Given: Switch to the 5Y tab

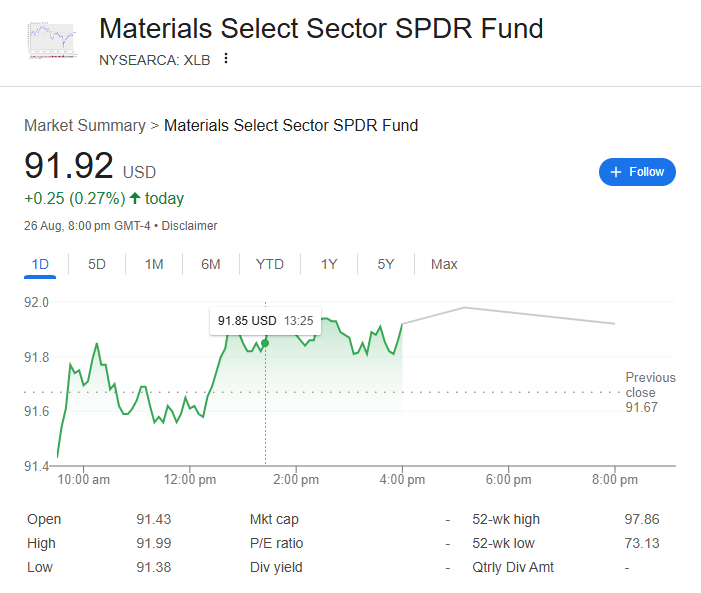Looking at the screenshot, I should 386,264.
